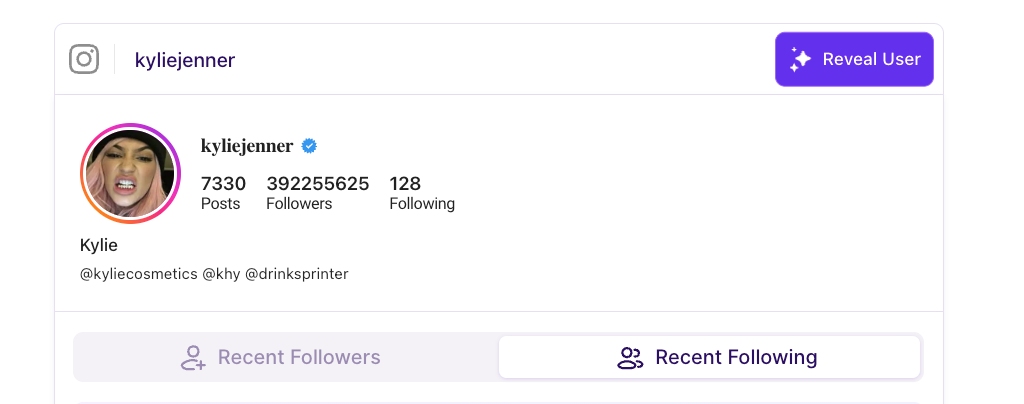Click the Posts label under 7330
This screenshot has width=1024, height=404.
point(221,204)
